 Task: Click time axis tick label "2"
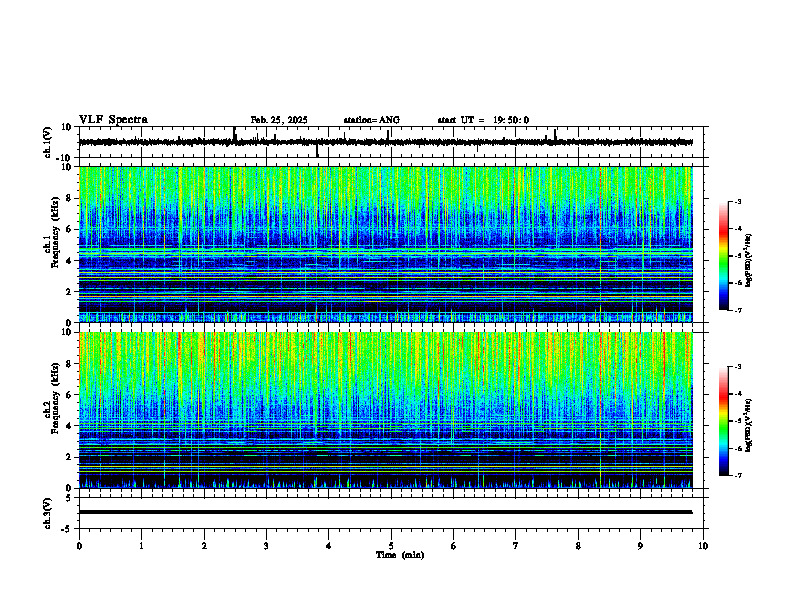tap(204, 546)
